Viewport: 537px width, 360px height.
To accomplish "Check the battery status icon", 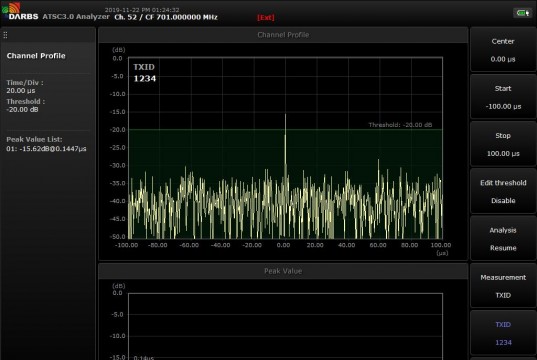I will (522, 13).
